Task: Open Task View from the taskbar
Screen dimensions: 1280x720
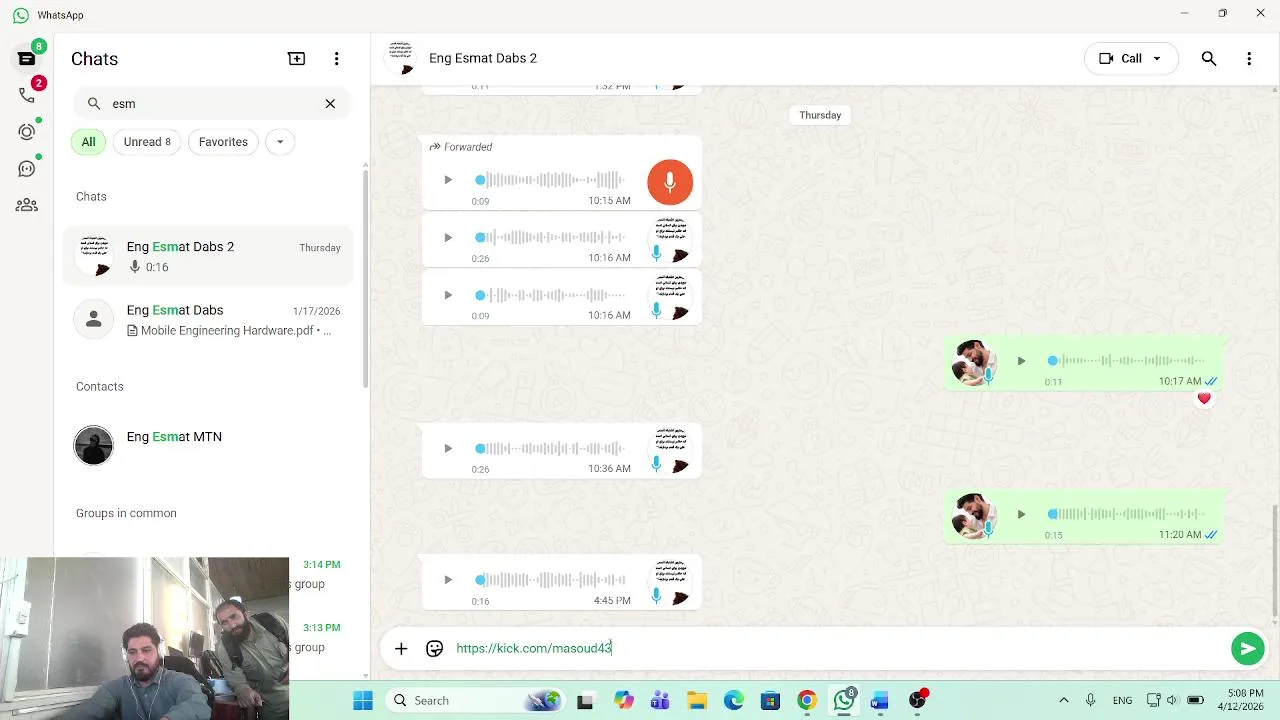Action: pos(585,700)
